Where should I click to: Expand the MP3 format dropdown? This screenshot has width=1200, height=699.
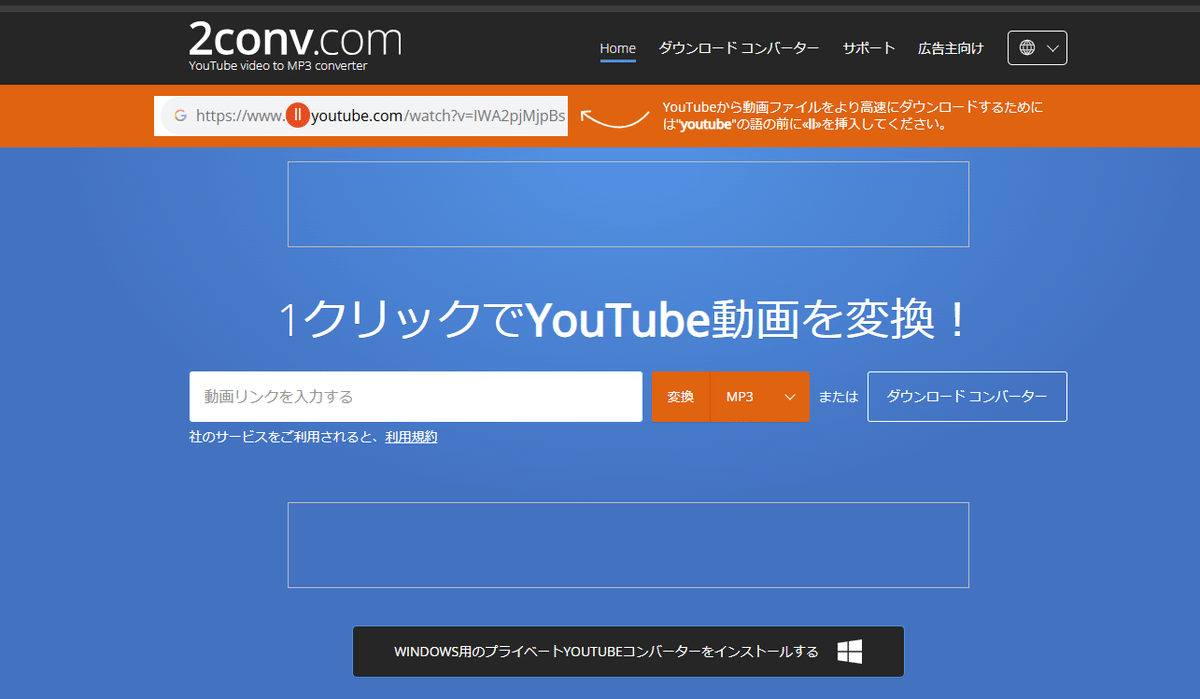coord(760,397)
